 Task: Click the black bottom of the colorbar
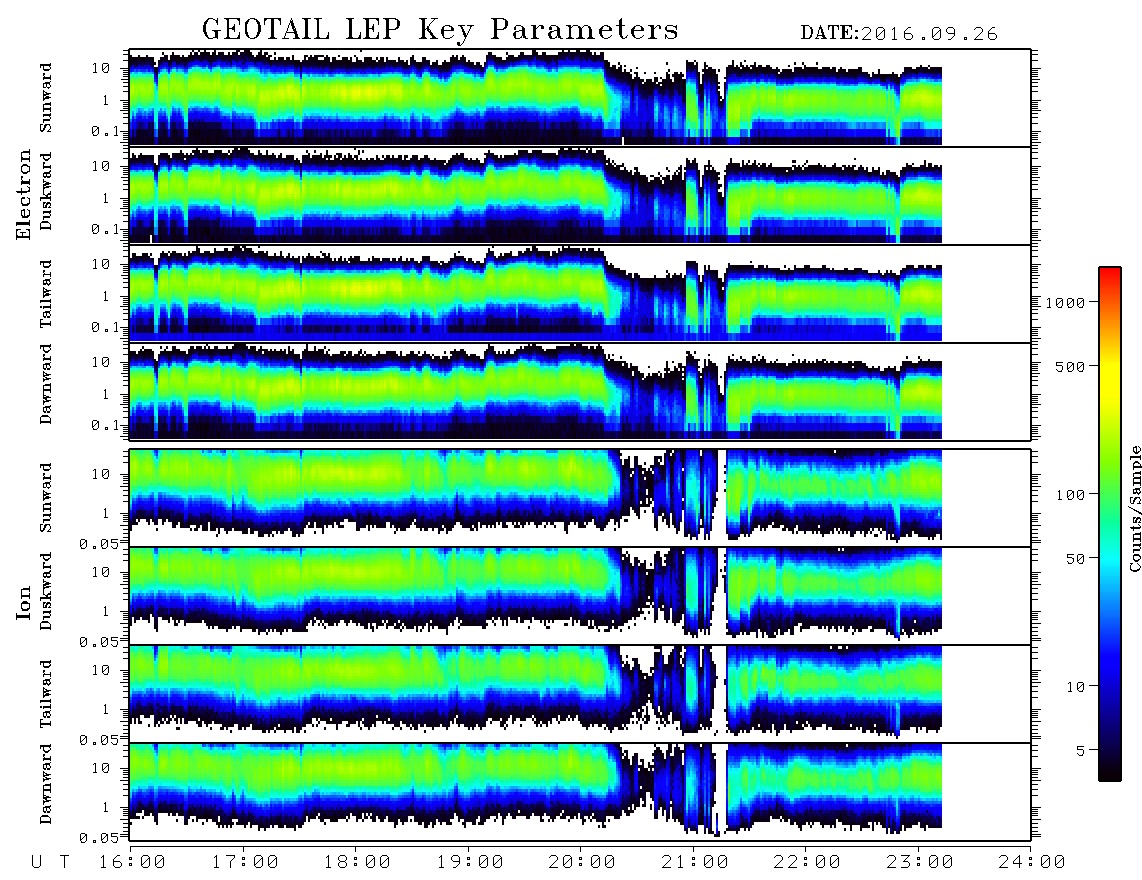(1109, 774)
